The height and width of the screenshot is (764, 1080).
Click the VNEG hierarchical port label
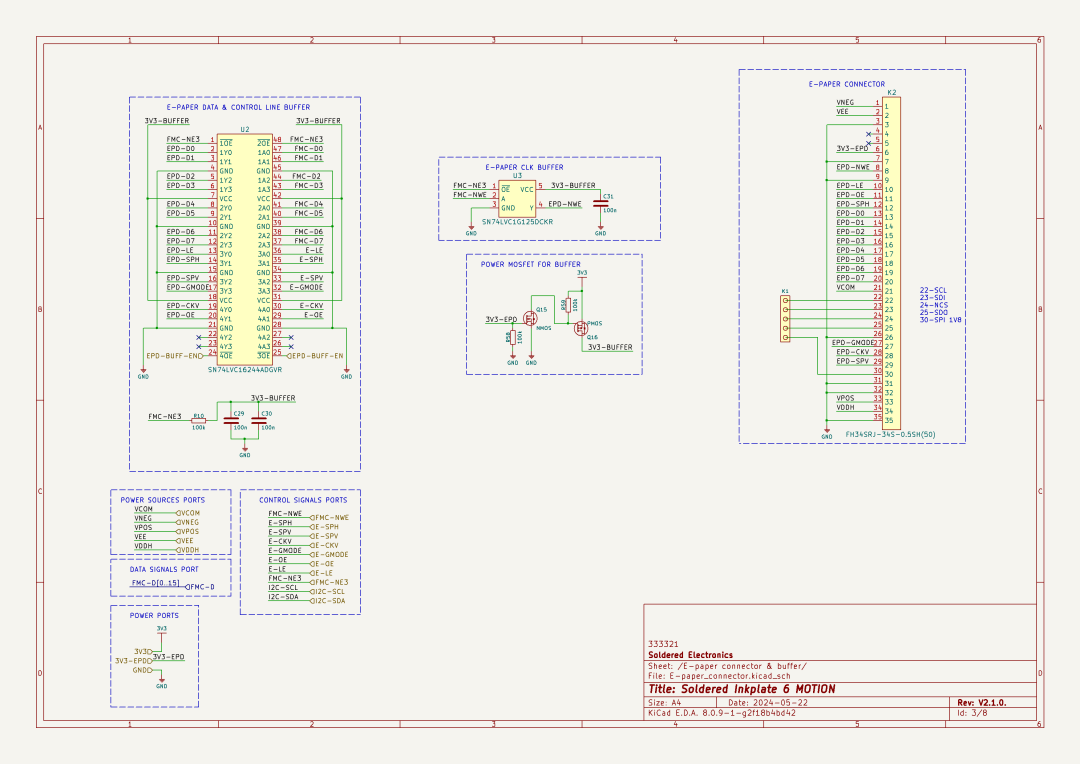(x=188, y=522)
